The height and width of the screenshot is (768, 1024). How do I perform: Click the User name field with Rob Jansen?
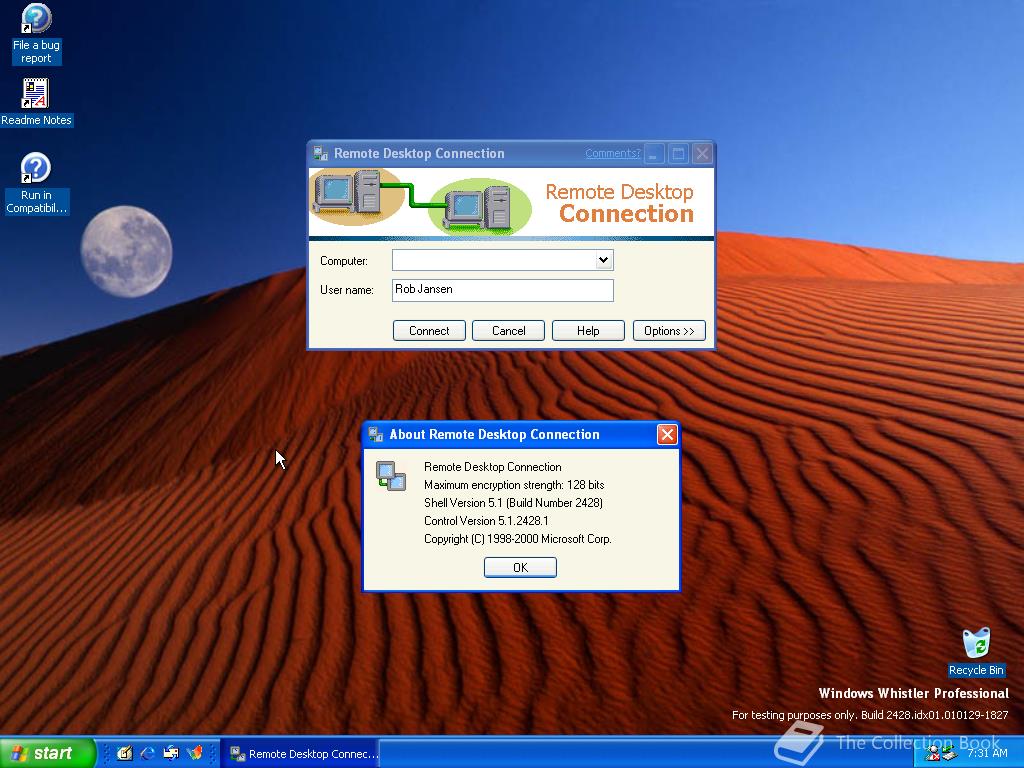pos(502,290)
